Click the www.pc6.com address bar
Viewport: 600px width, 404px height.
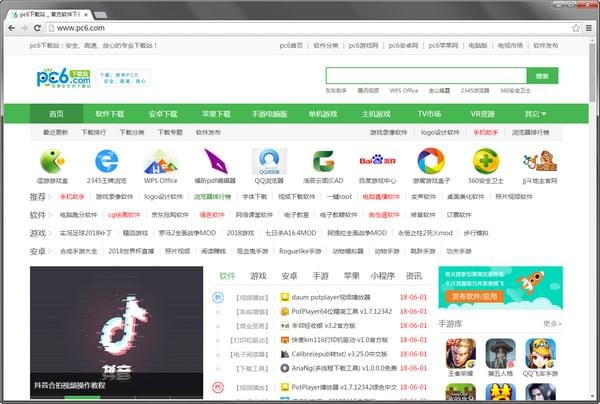(x=308, y=28)
